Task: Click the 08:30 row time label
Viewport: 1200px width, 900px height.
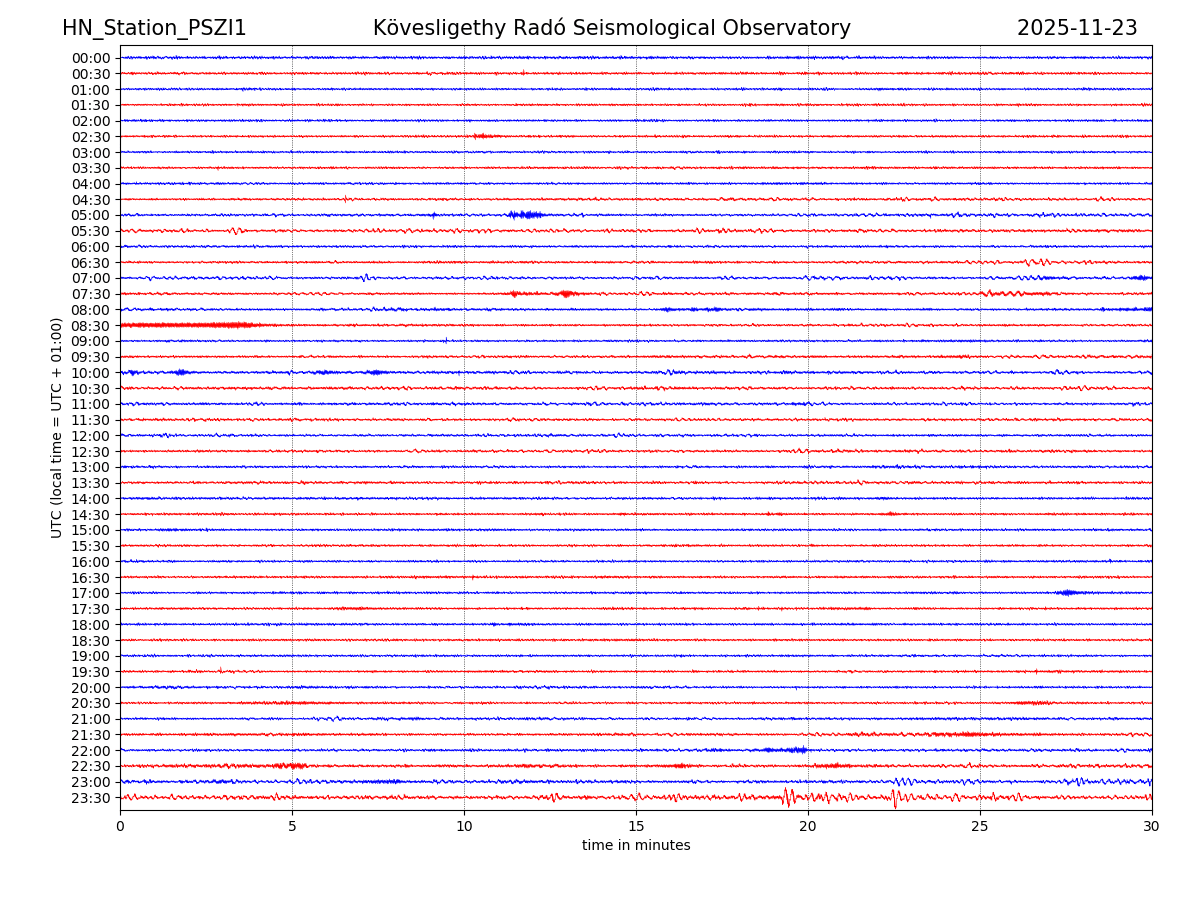Action: tap(91, 326)
